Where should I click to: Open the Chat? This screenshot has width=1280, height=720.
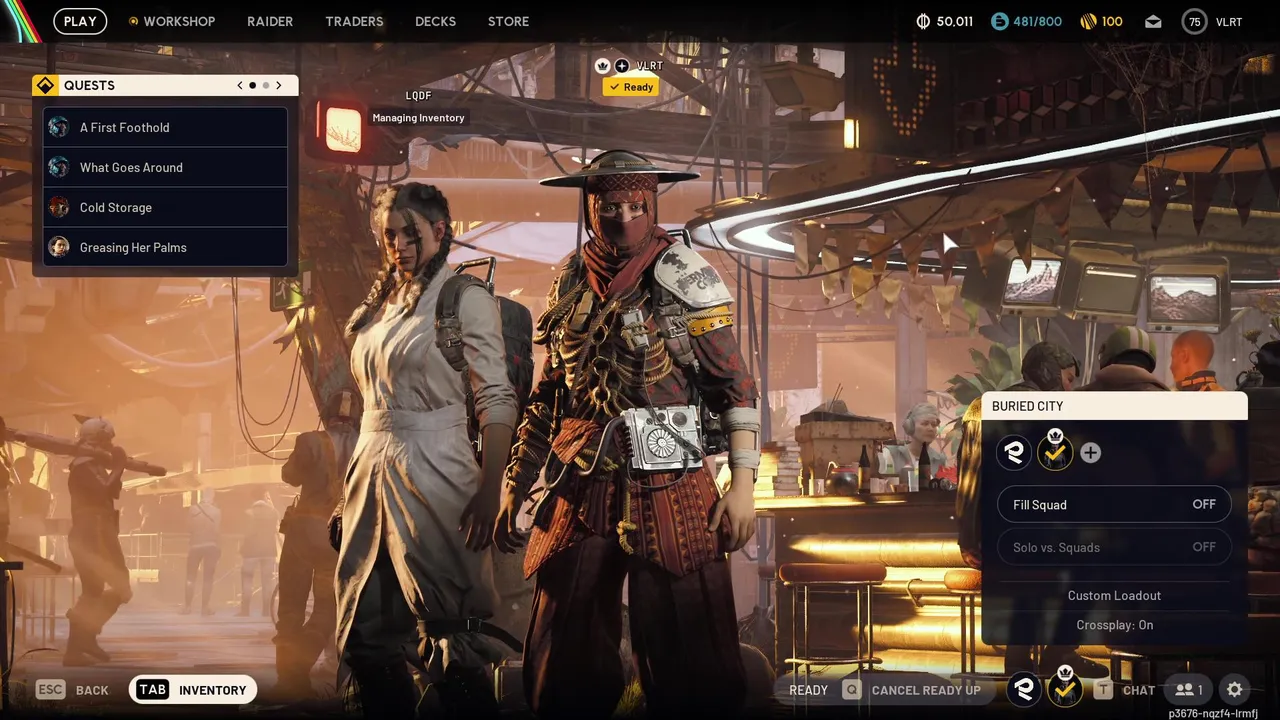coord(1139,690)
